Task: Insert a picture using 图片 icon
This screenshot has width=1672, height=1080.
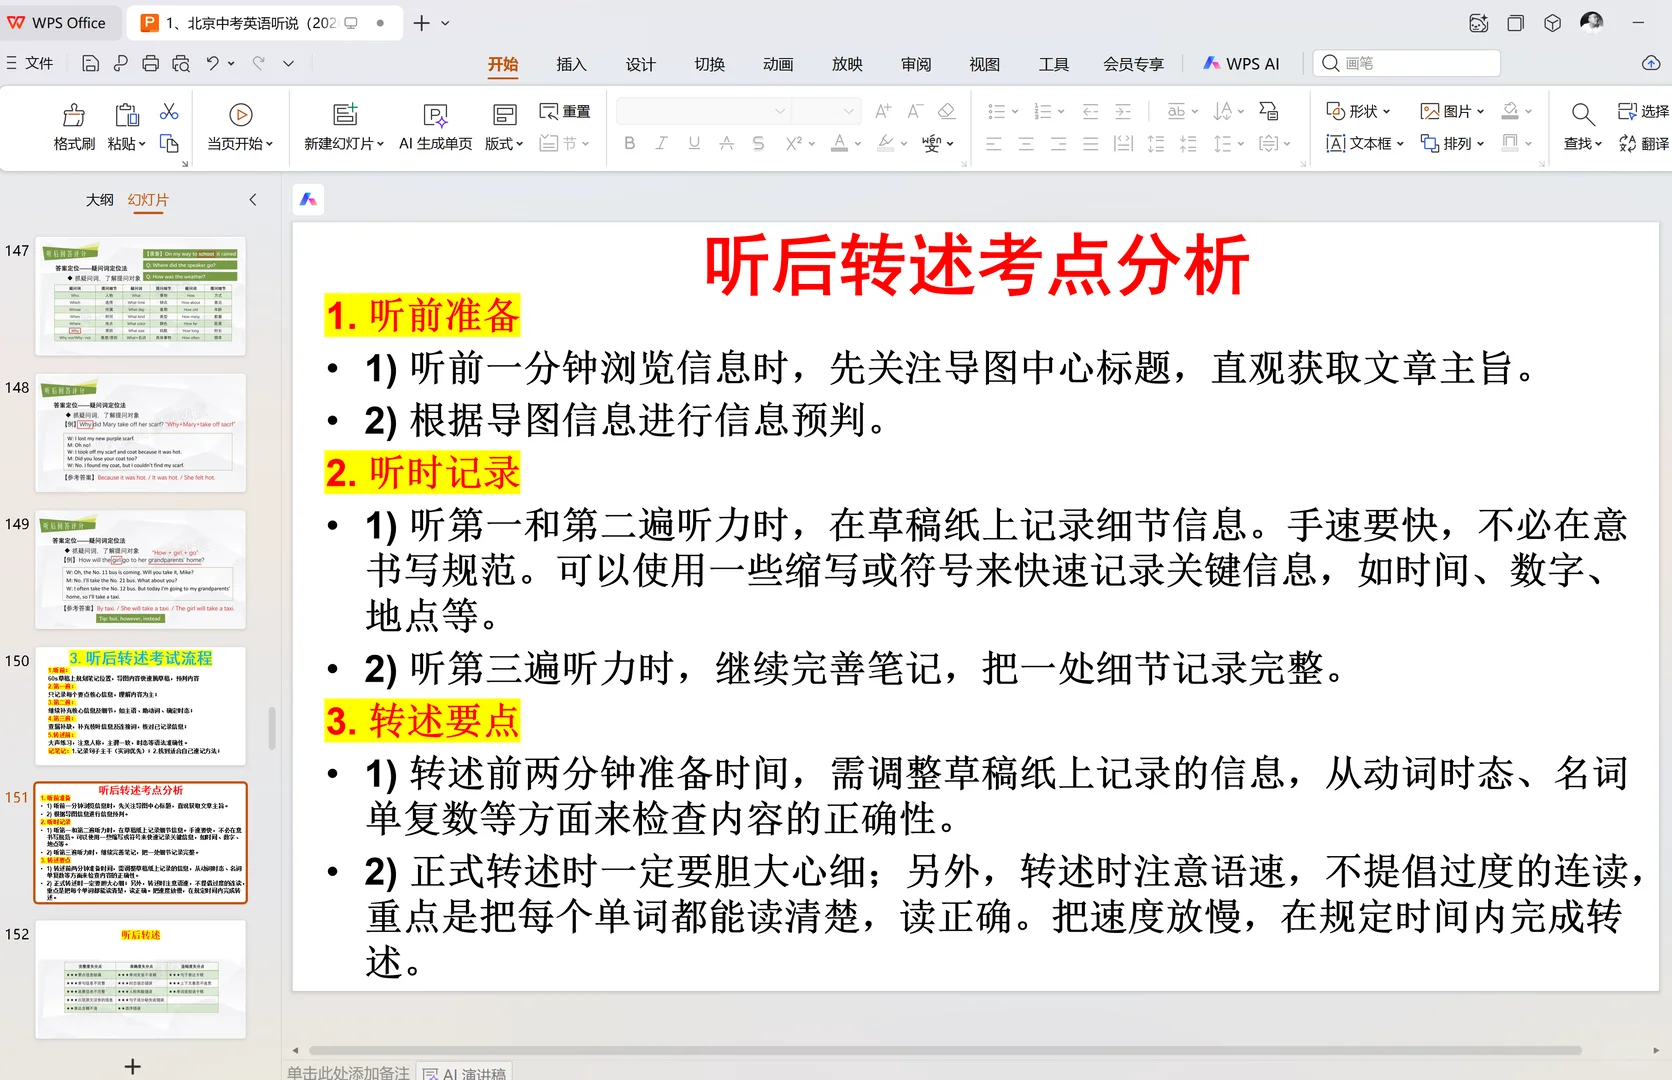Action: [x=1447, y=111]
